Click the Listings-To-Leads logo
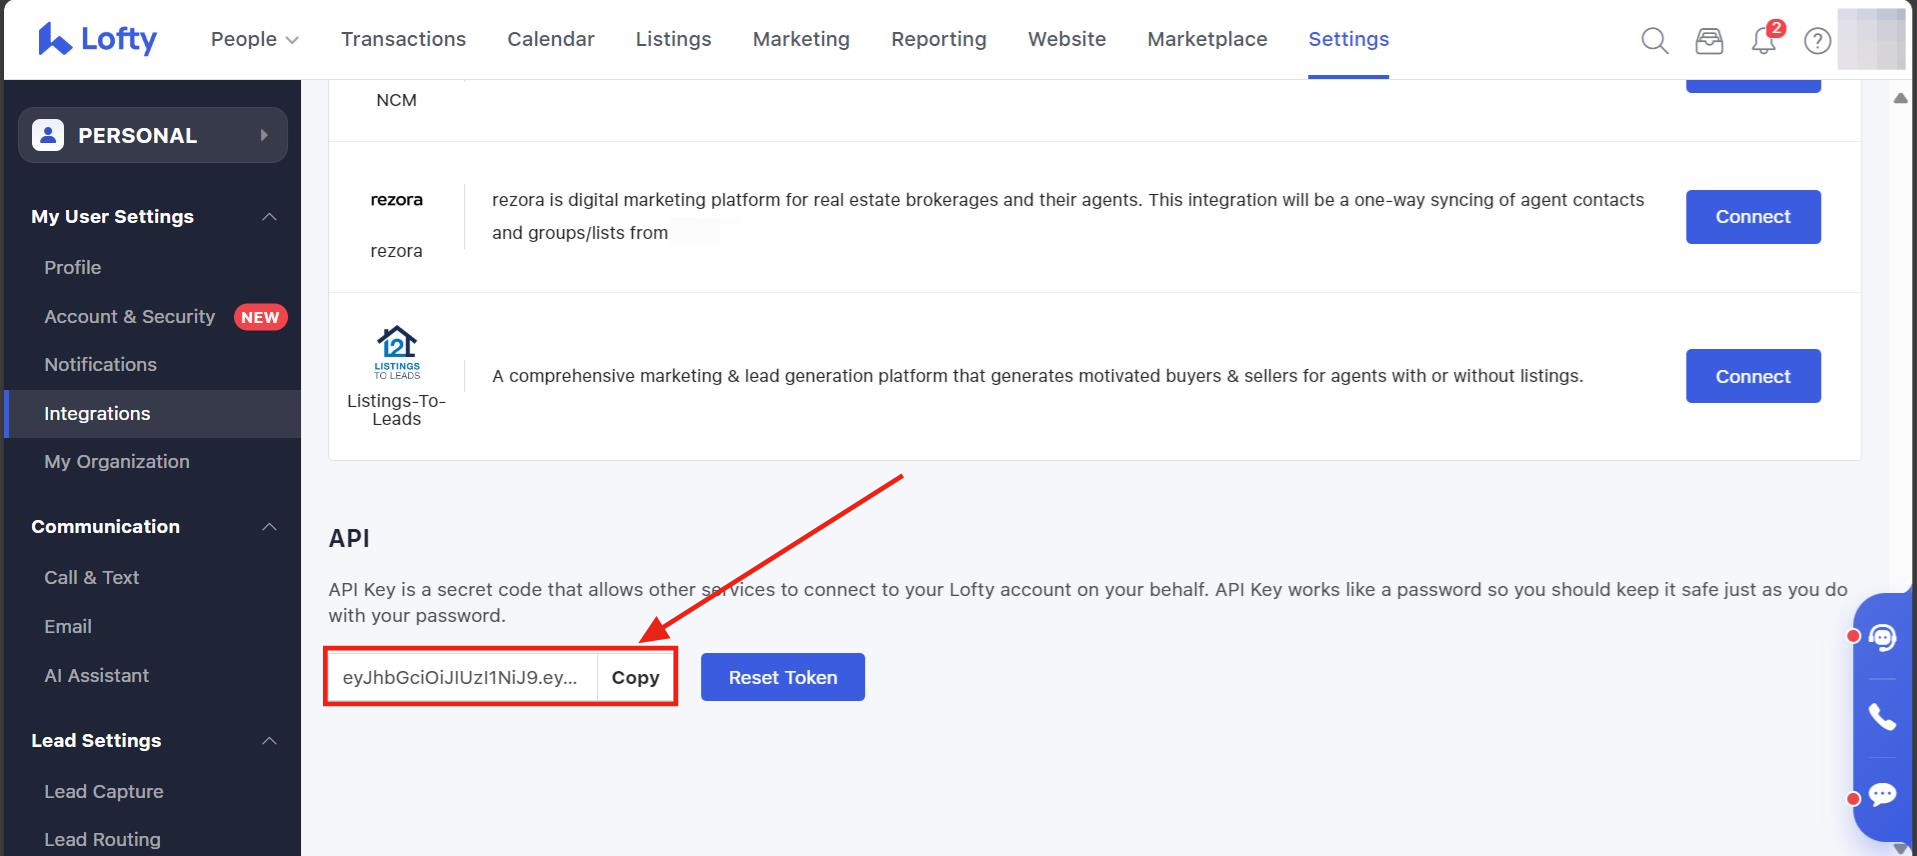The image size is (1917, 856). click(397, 353)
